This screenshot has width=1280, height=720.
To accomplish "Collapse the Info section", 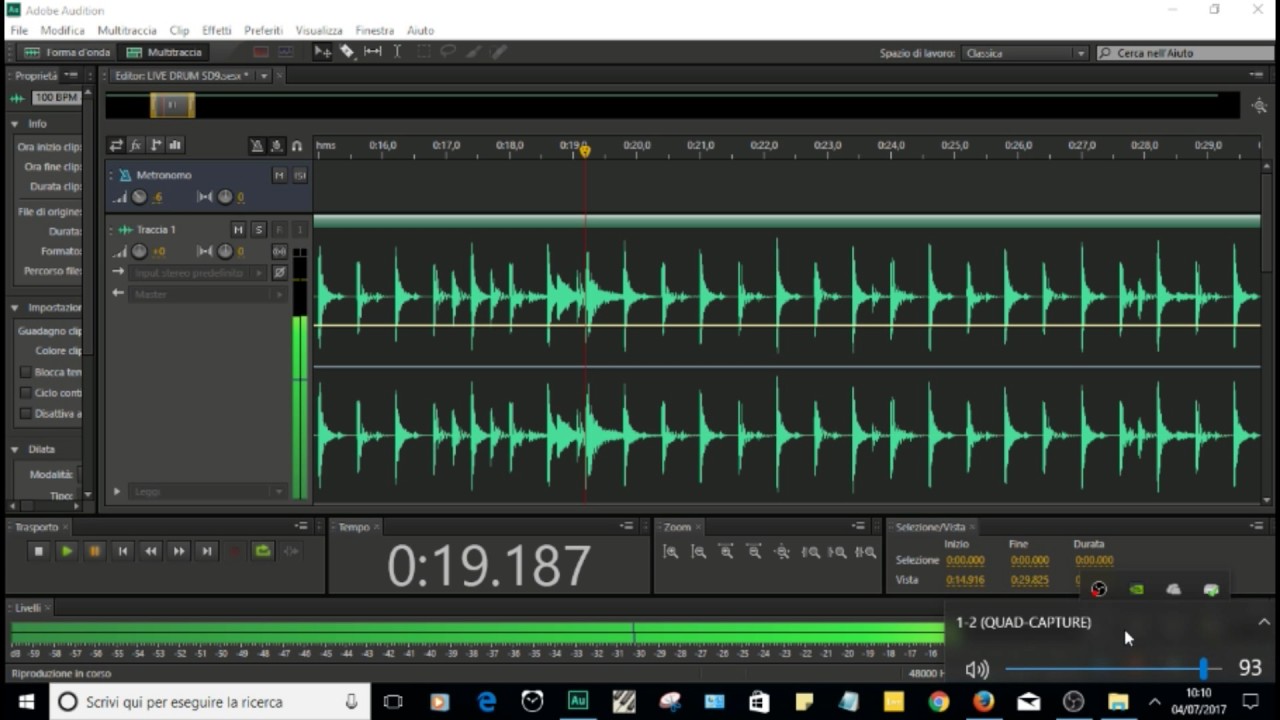I will coord(15,124).
